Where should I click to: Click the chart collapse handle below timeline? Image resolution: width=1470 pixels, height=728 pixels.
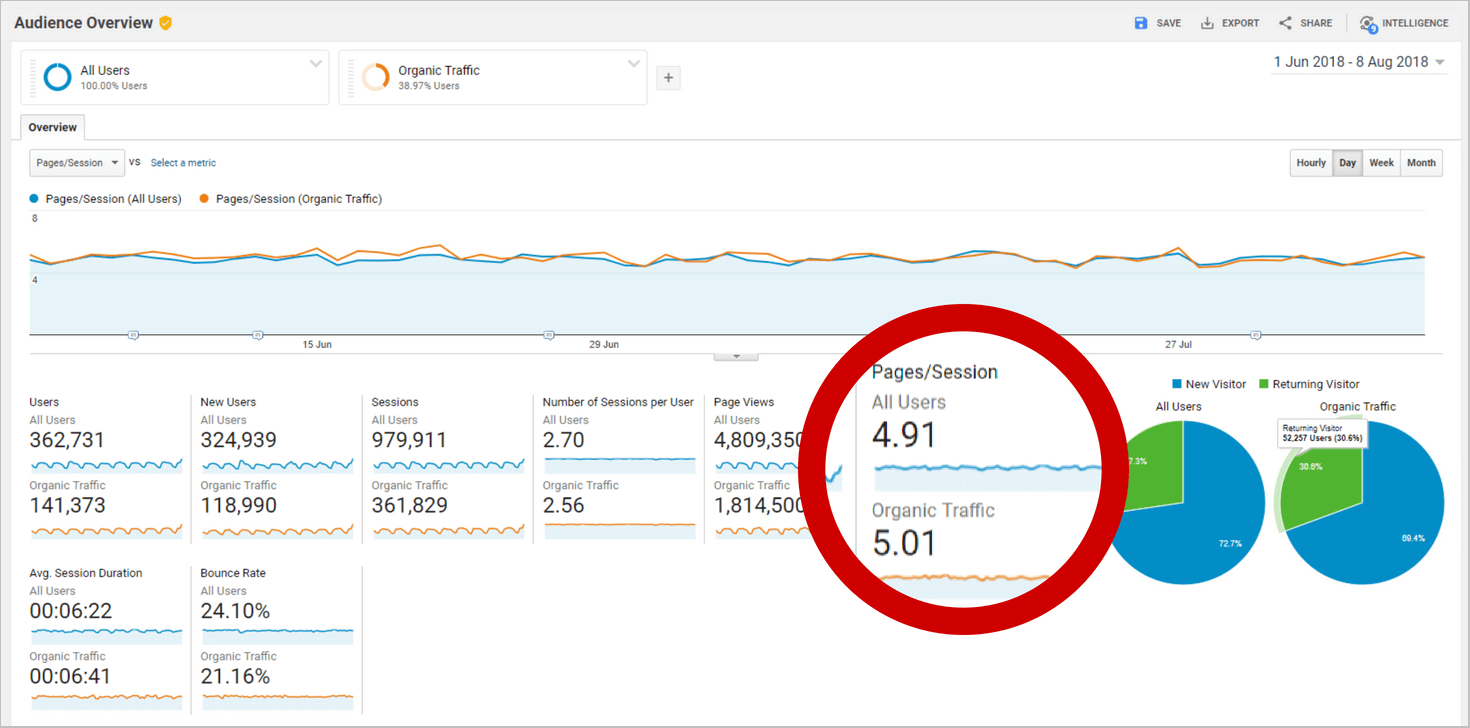pyautogui.click(x=736, y=356)
